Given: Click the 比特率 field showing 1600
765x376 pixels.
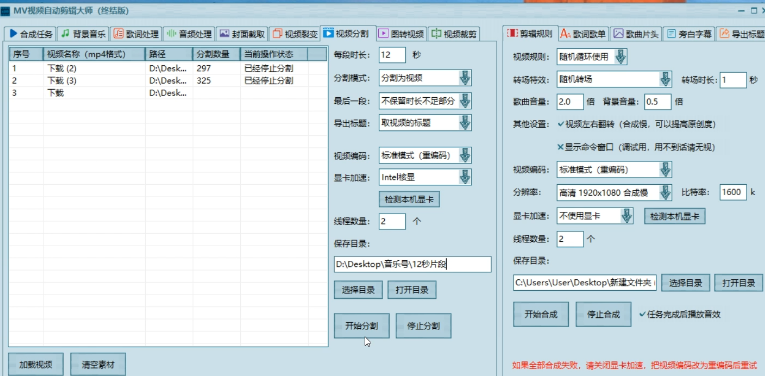Looking at the screenshot, I should click(733, 192).
